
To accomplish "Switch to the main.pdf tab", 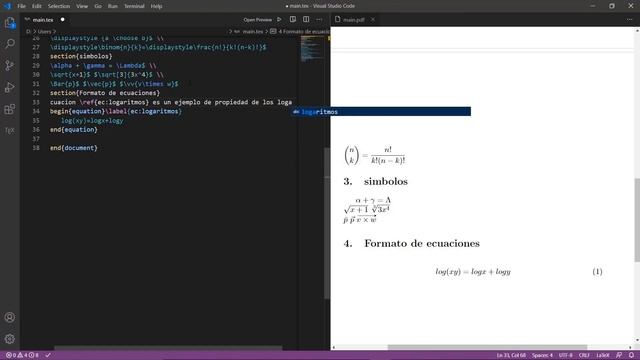I will pos(353,20).
